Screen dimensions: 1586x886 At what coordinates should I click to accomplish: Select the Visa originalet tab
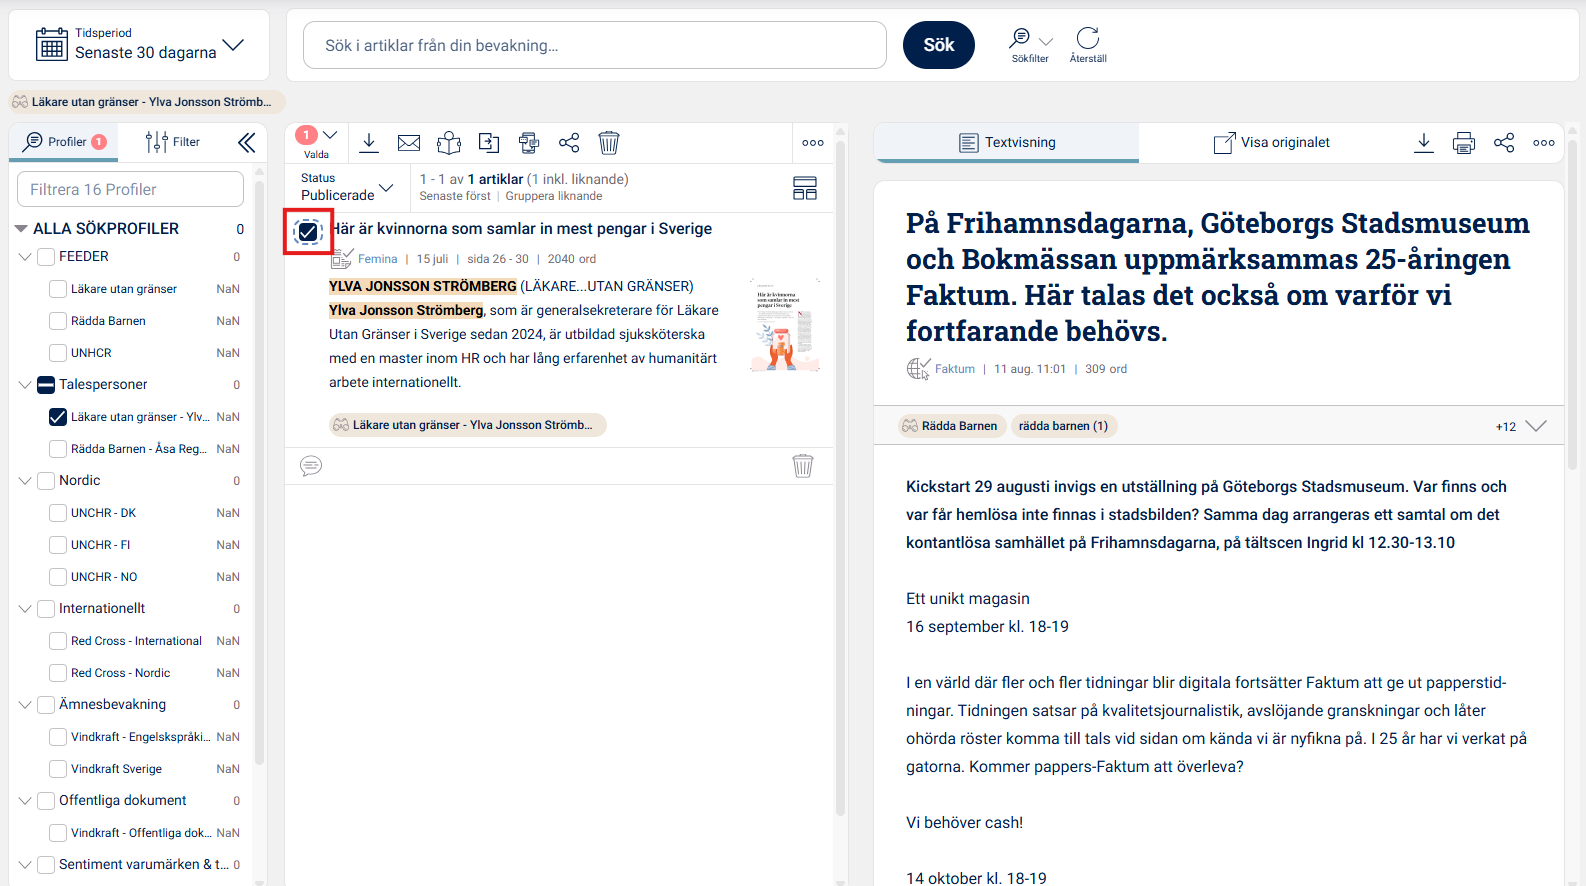pyautogui.click(x=1272, y=142)
